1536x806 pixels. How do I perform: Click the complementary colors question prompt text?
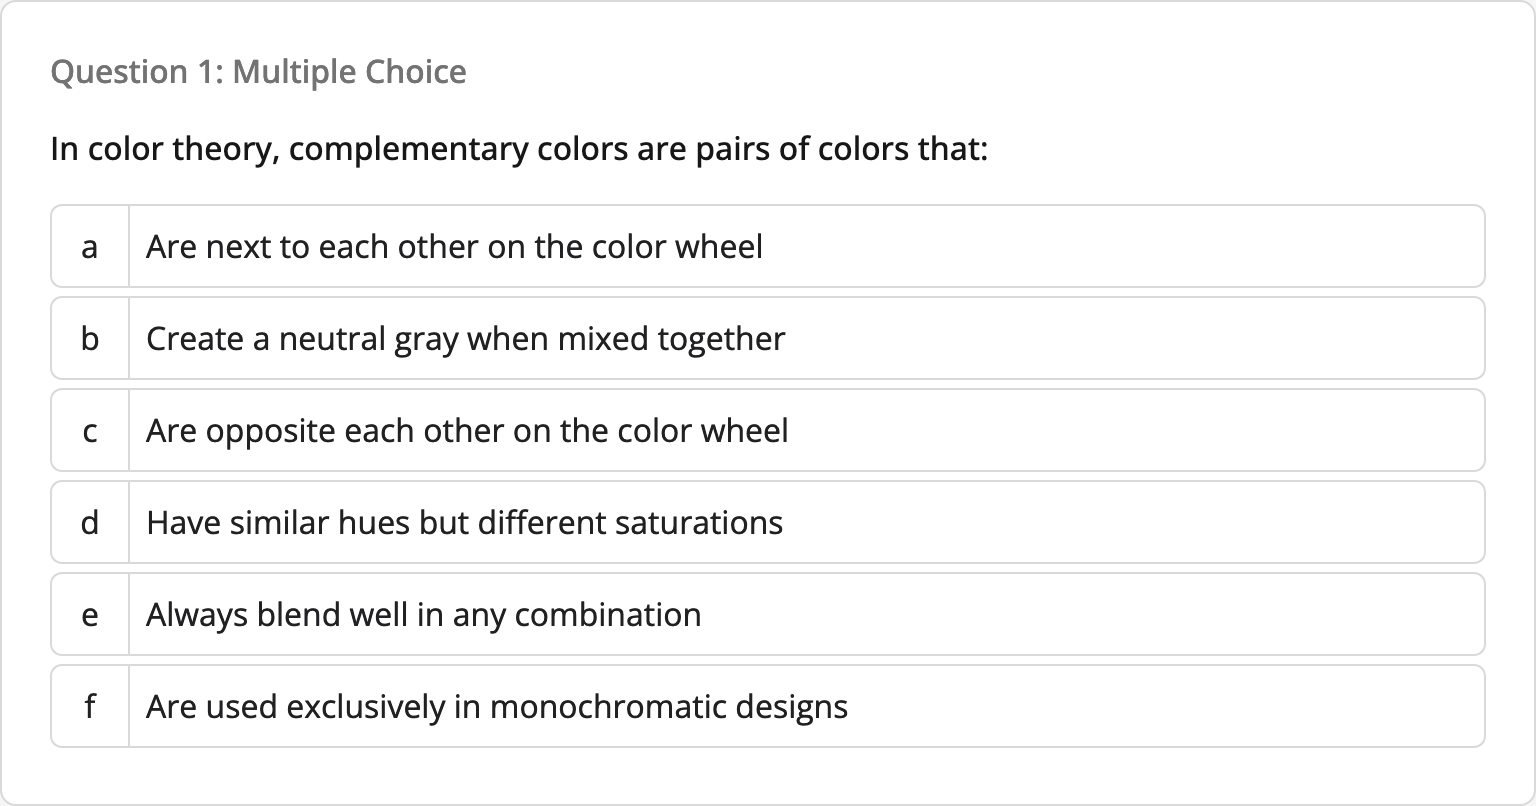point(519,150)
